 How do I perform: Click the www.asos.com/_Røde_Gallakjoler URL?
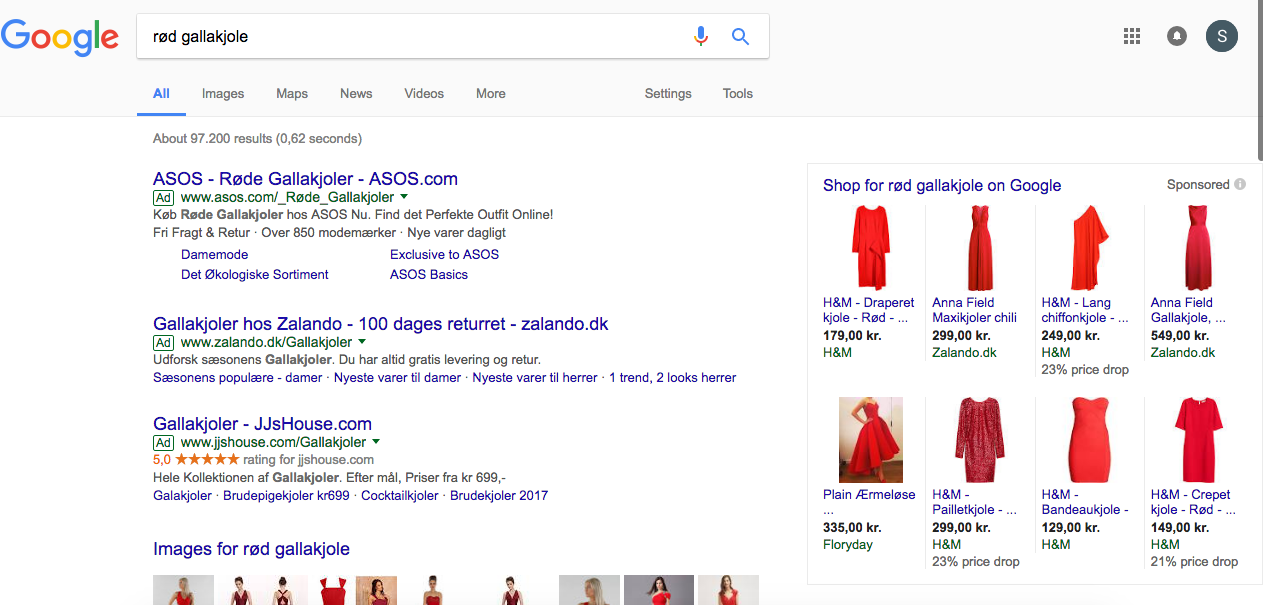[287, 198]
